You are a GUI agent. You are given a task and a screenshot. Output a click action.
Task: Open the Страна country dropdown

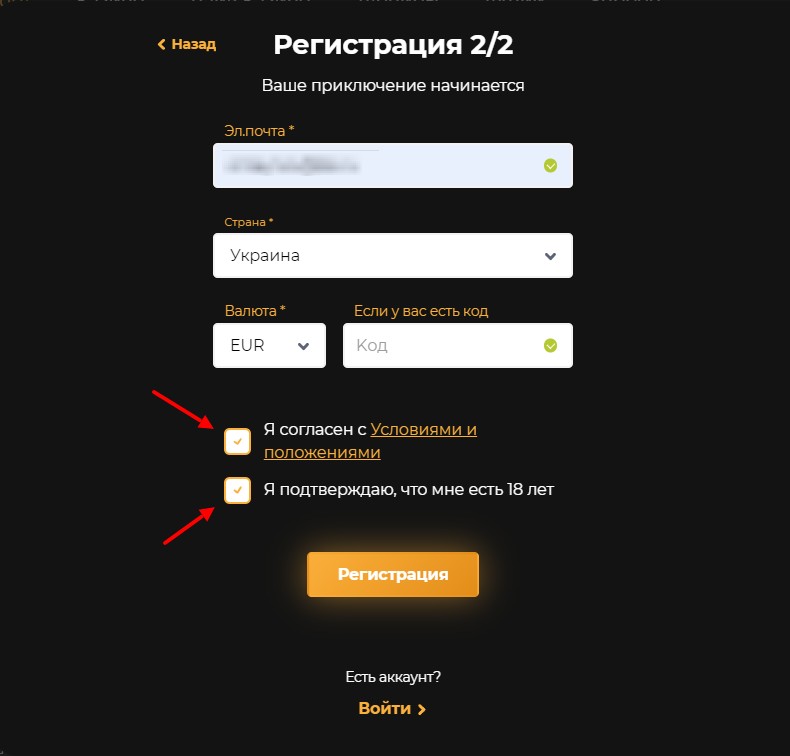tap(392, 255)
